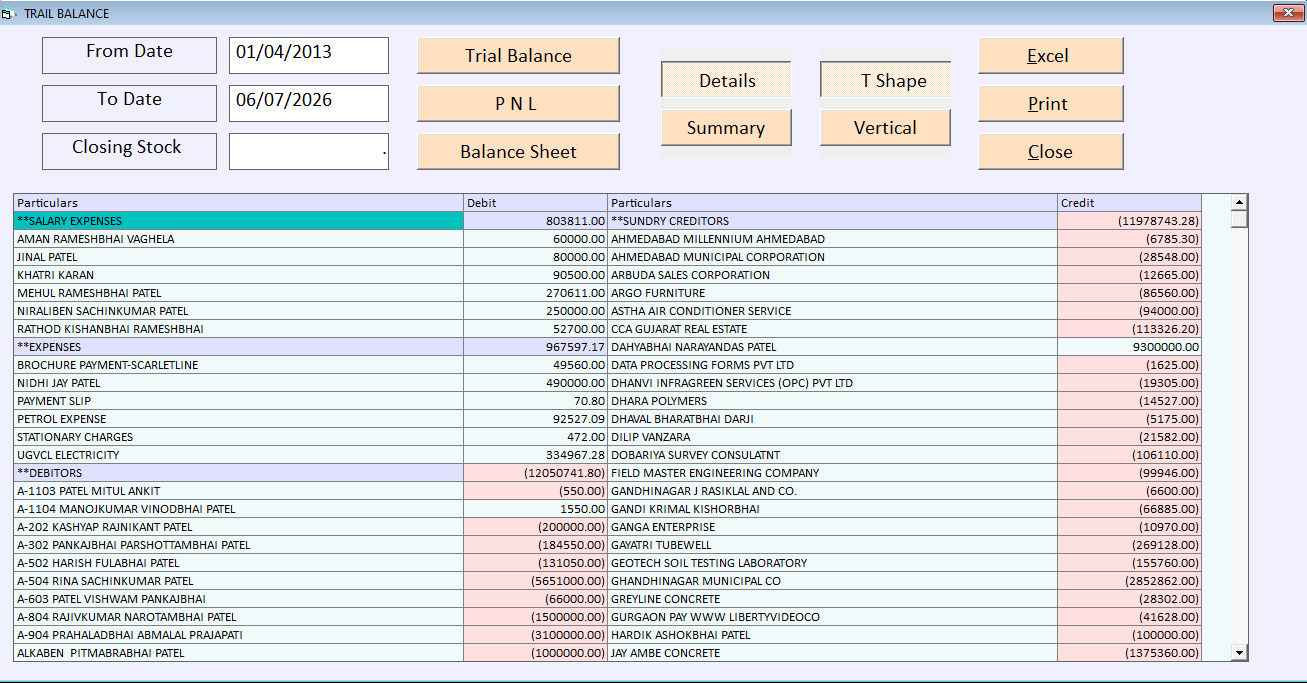Screen dimensions: 1307x684
Task: Click the scroll down arrow of the grid
Action: (1240, 652)
